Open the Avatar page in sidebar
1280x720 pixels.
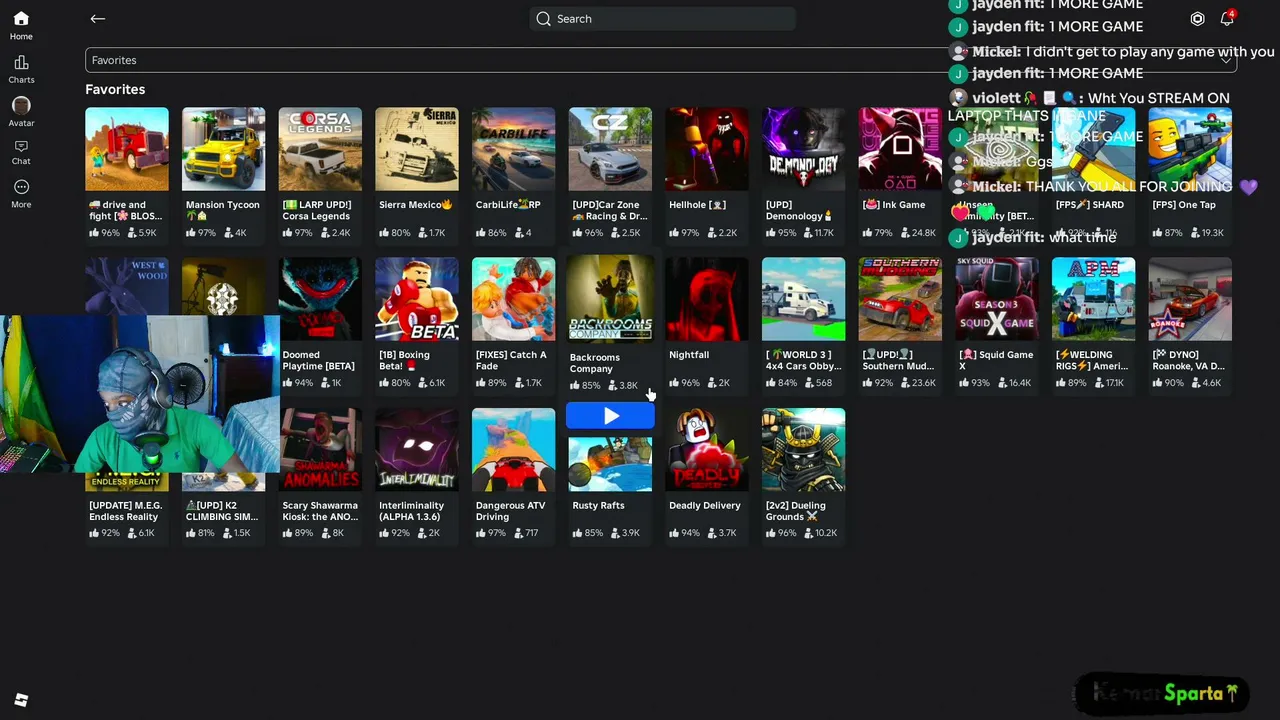click(x=21, y=112)
